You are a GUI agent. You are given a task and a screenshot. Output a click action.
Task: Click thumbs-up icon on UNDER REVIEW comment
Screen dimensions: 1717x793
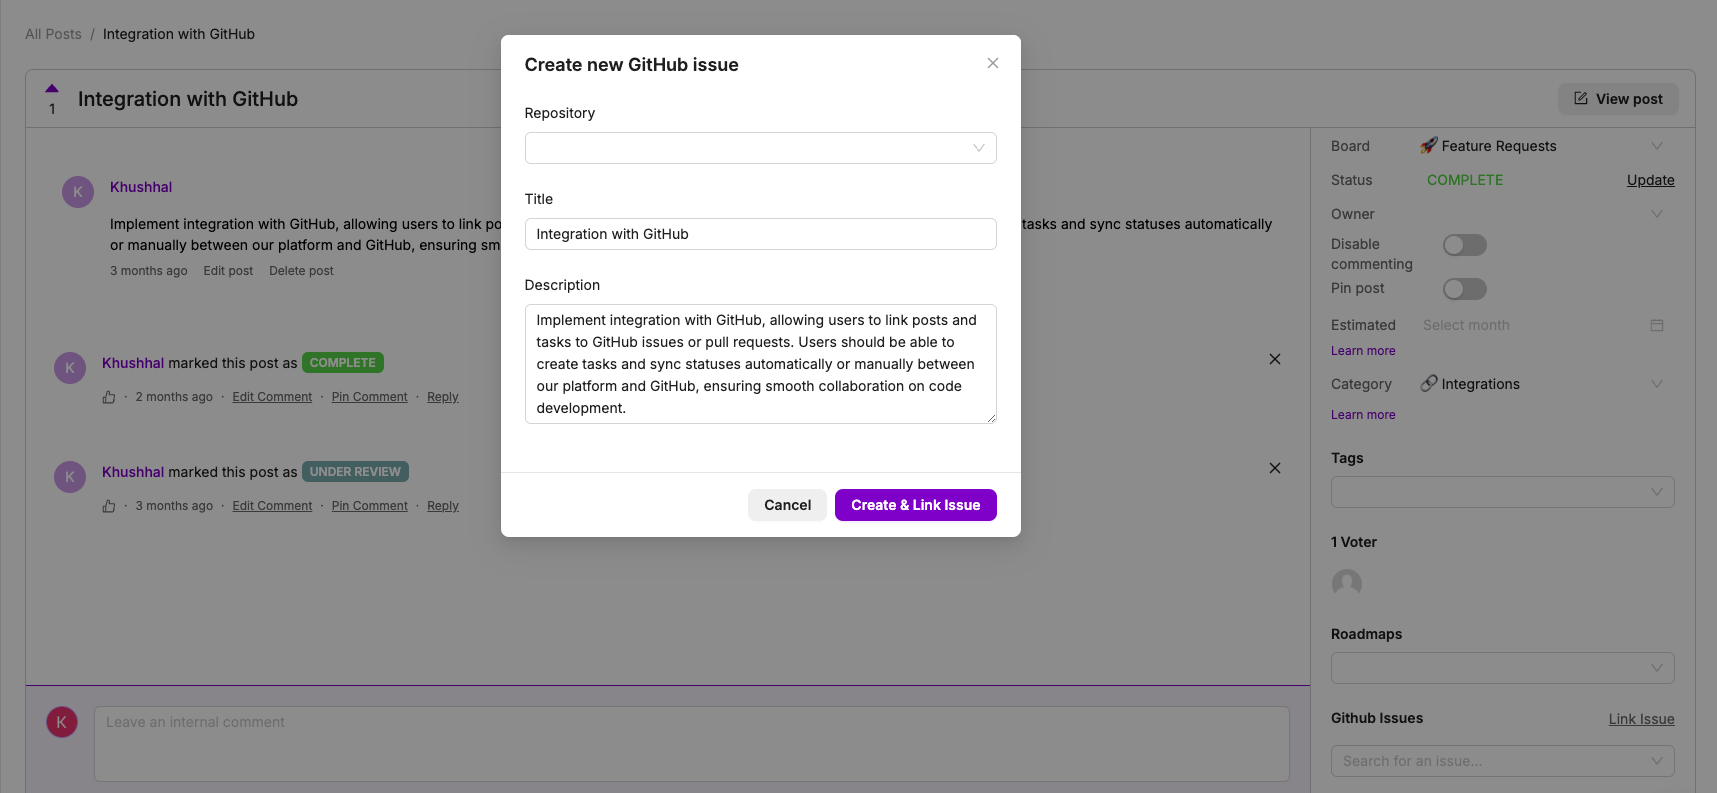[109, 506]
